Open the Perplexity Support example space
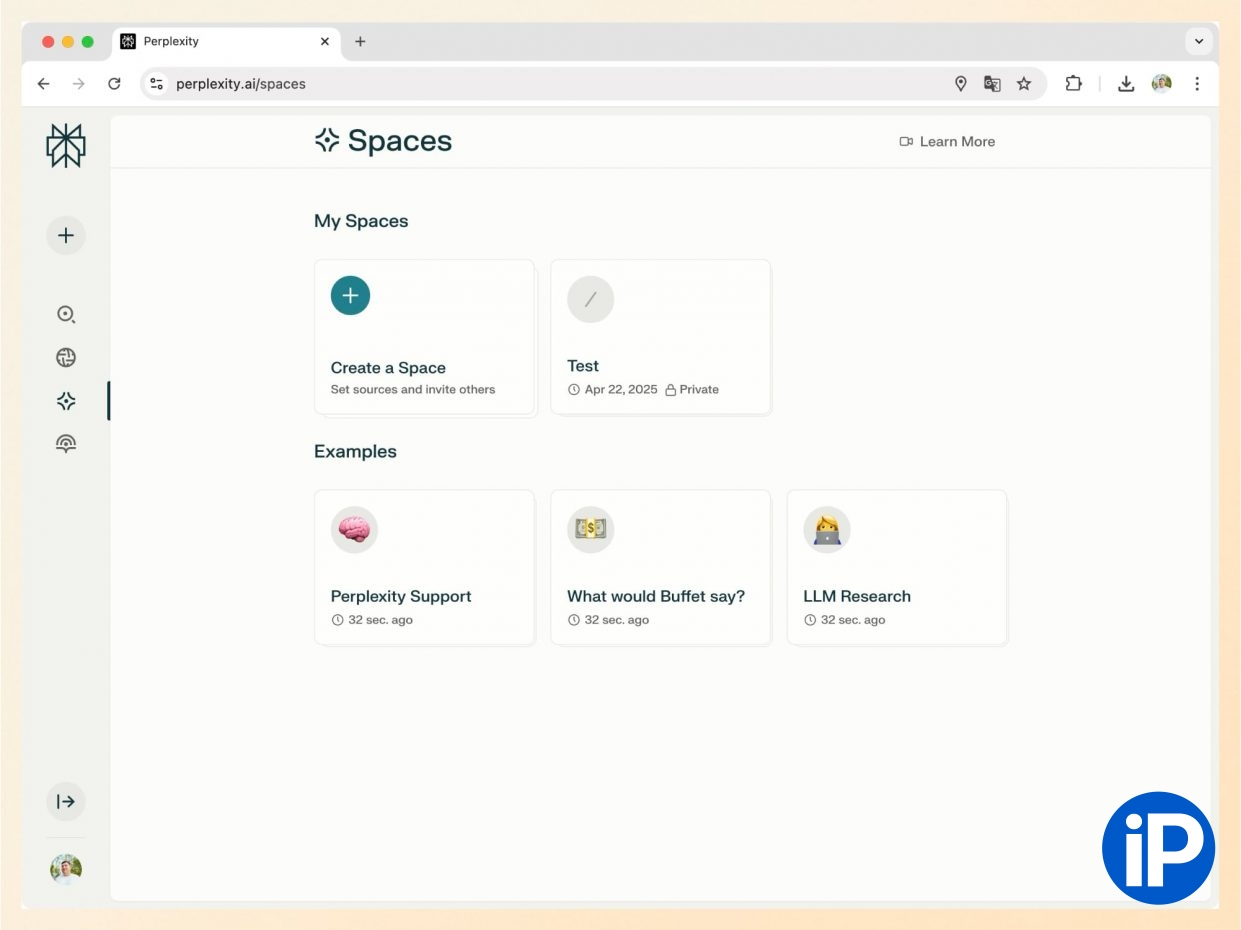 (x=424, y=567)
